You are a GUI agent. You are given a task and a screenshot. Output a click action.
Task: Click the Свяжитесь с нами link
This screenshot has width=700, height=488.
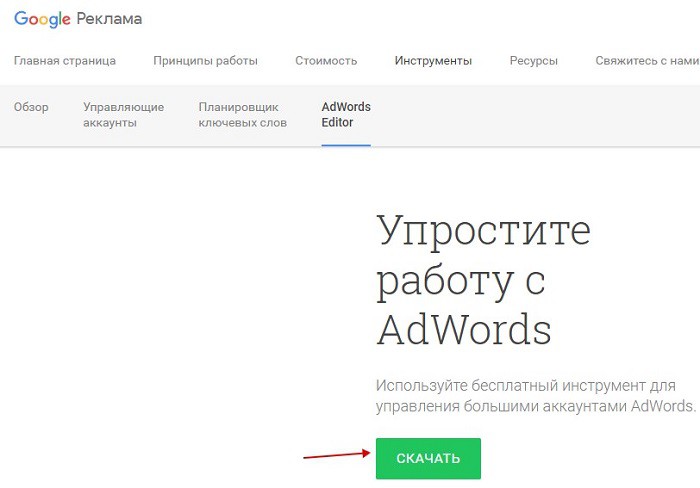[647, 61]
